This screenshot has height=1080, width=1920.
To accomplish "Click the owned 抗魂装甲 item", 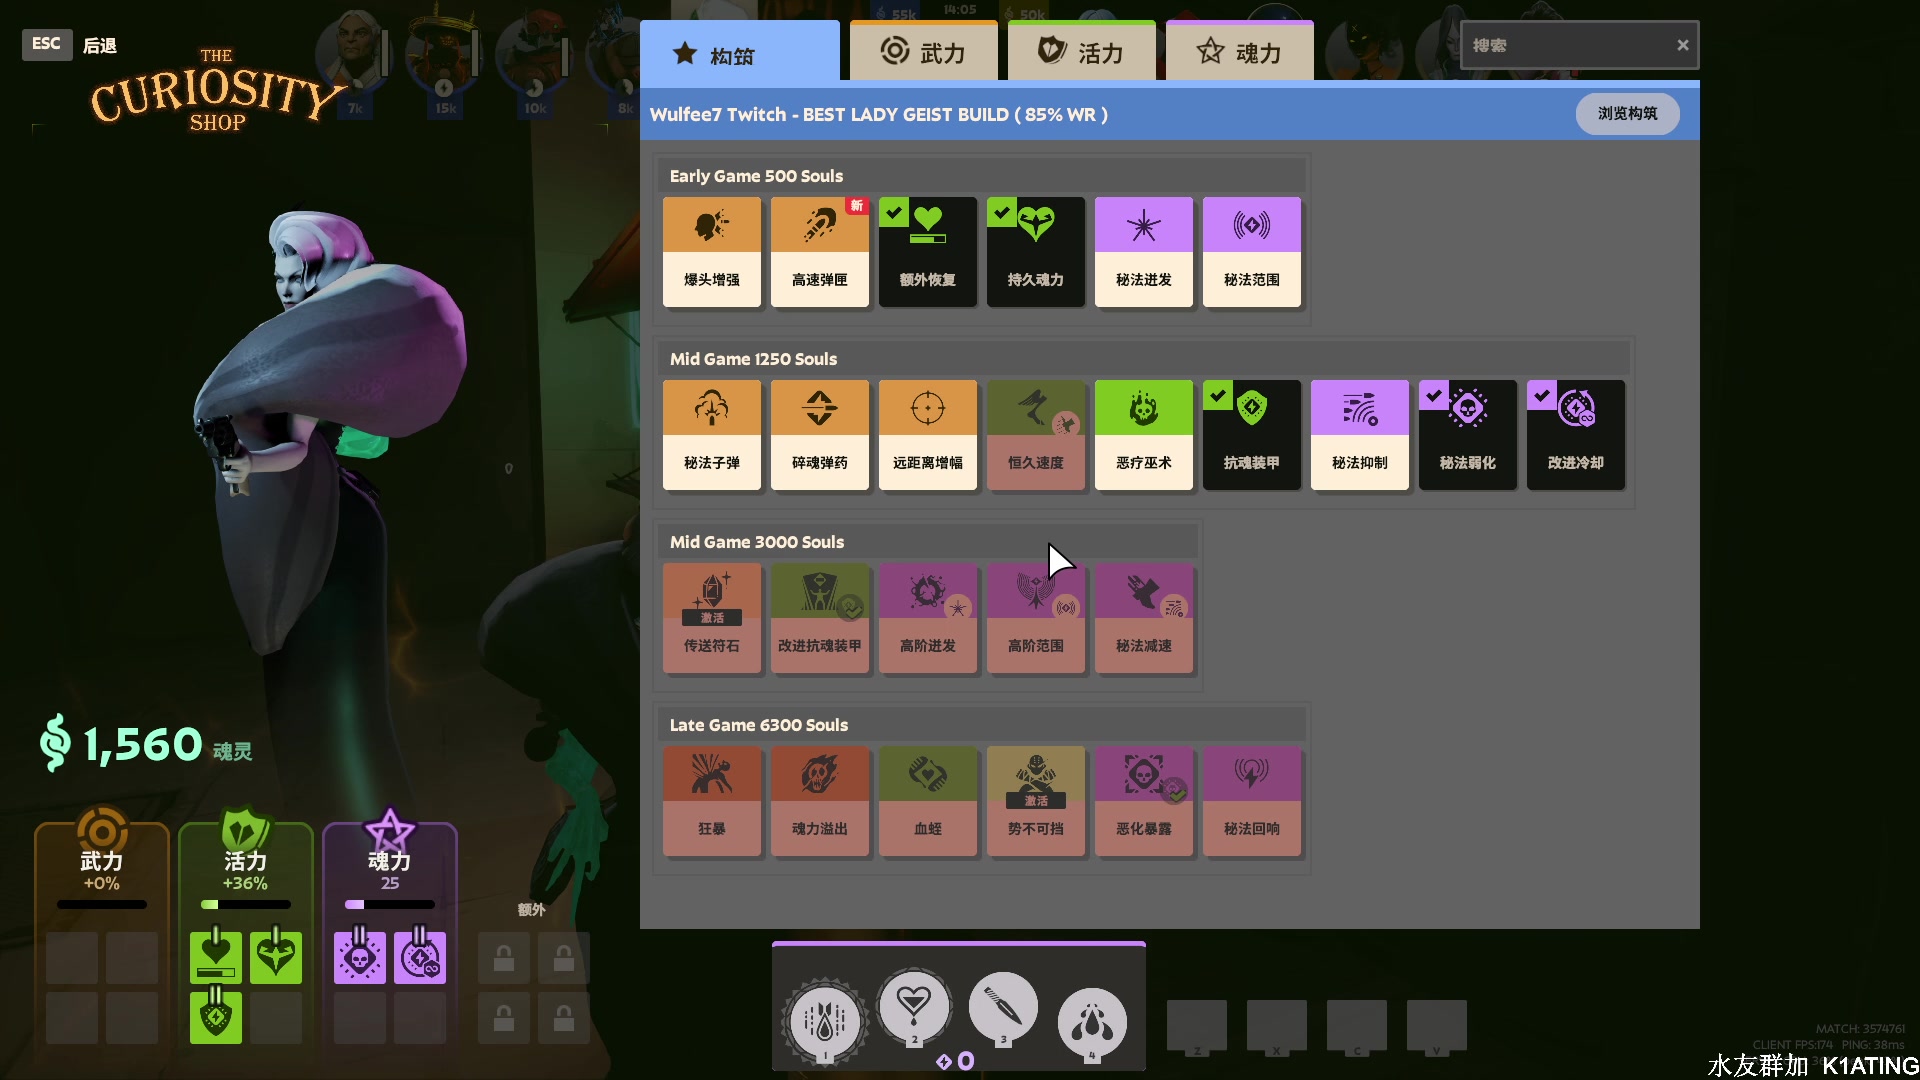I will click(1251, 435).
